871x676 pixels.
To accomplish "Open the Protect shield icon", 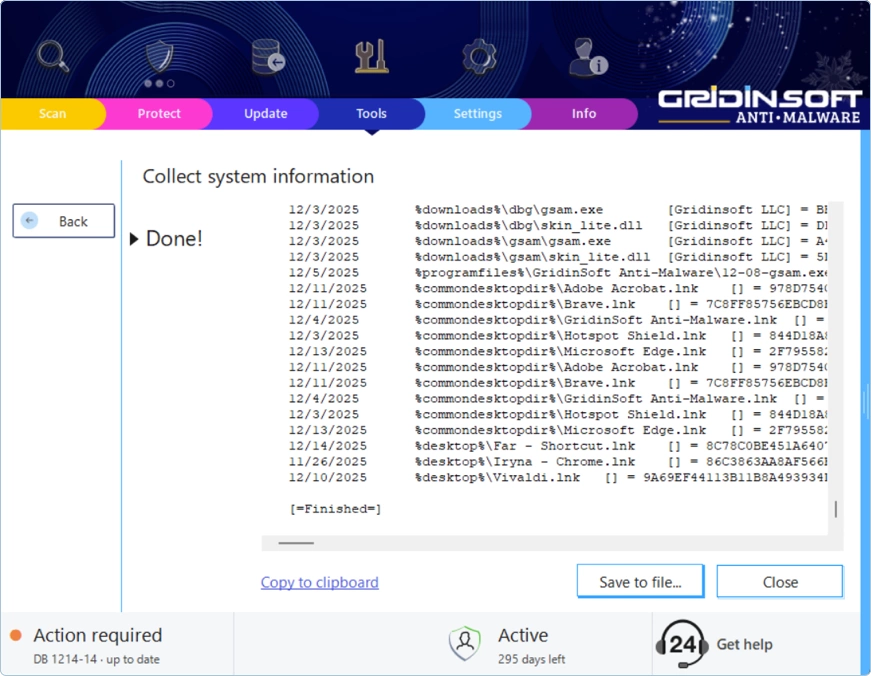I will click(x=158, y=55).
